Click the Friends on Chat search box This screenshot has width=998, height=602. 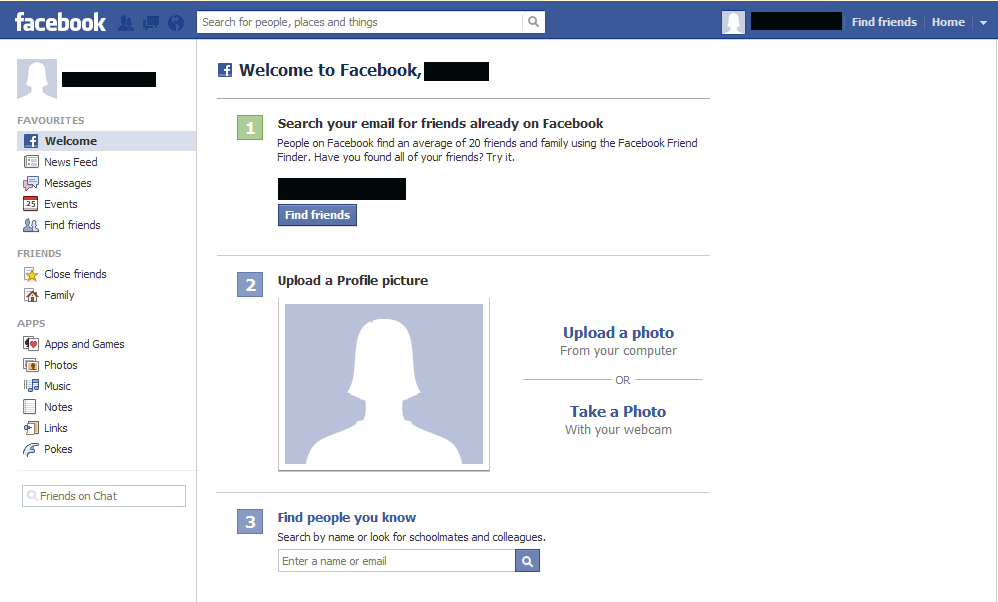coord(103,495)
